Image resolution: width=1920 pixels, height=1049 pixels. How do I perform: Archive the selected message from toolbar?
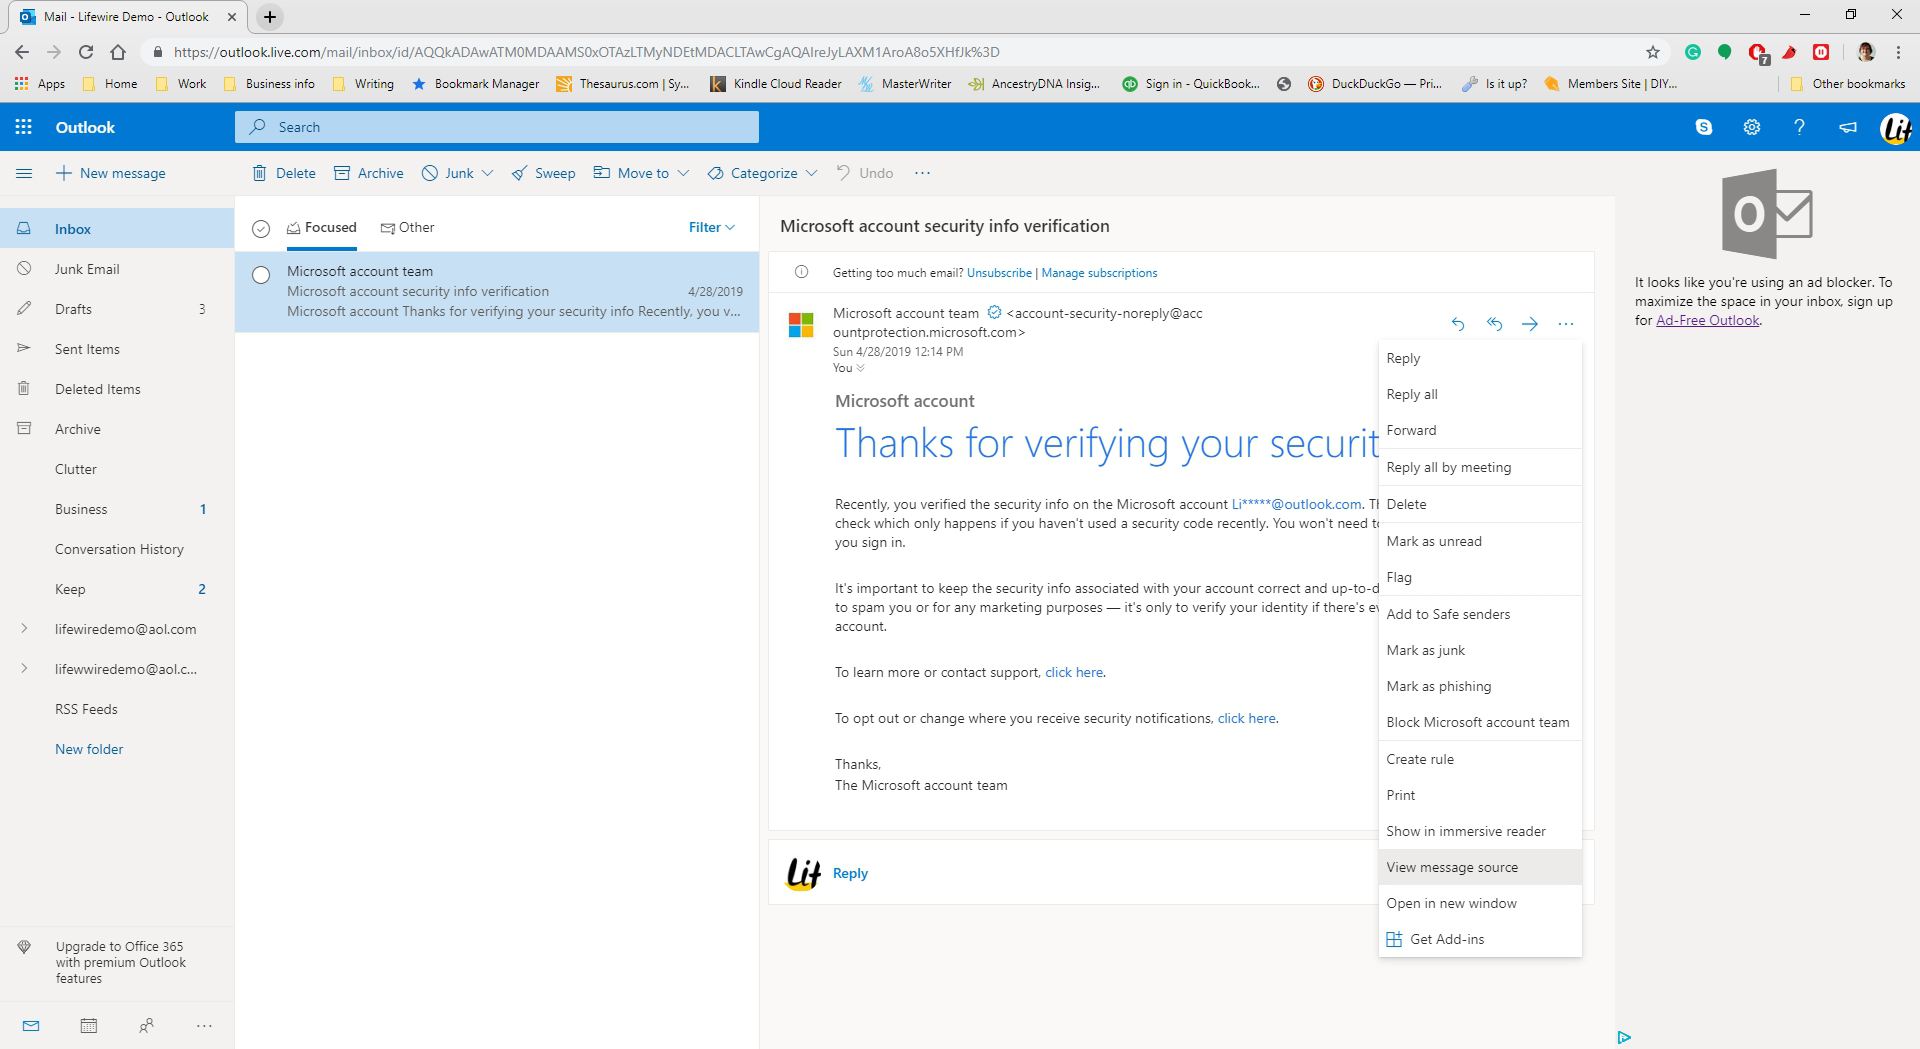click(x=369, y=173)
